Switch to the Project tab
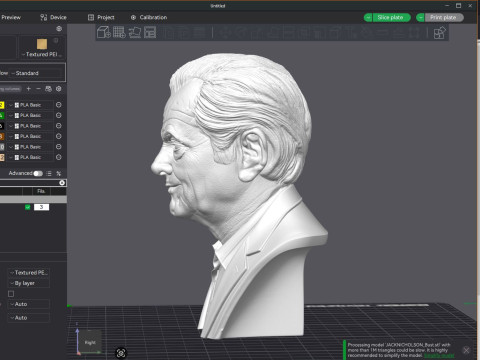 coord(101,17)
